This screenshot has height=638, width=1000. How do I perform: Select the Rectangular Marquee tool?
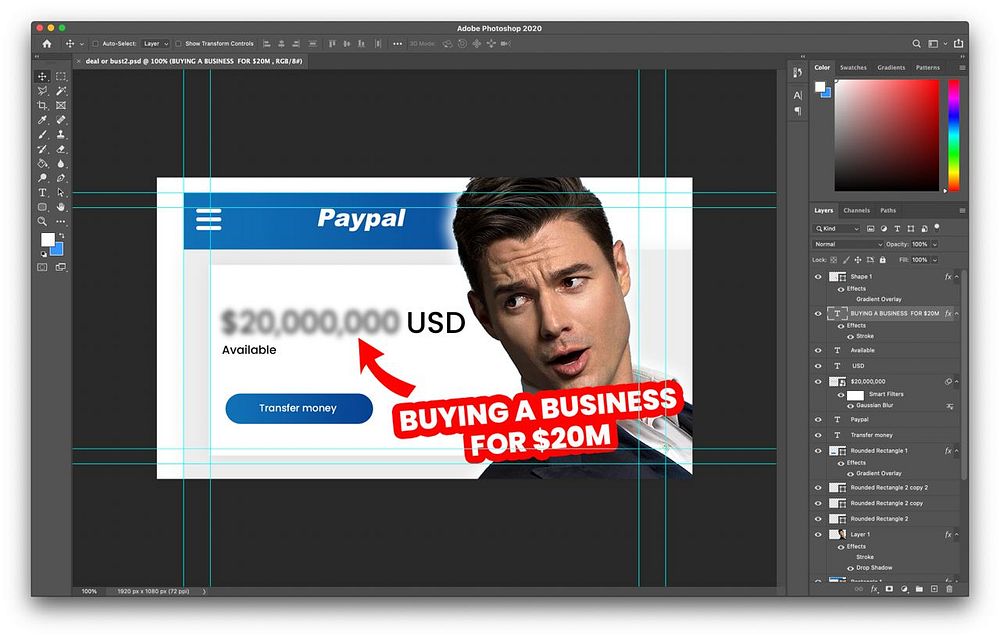click(61, 76)
